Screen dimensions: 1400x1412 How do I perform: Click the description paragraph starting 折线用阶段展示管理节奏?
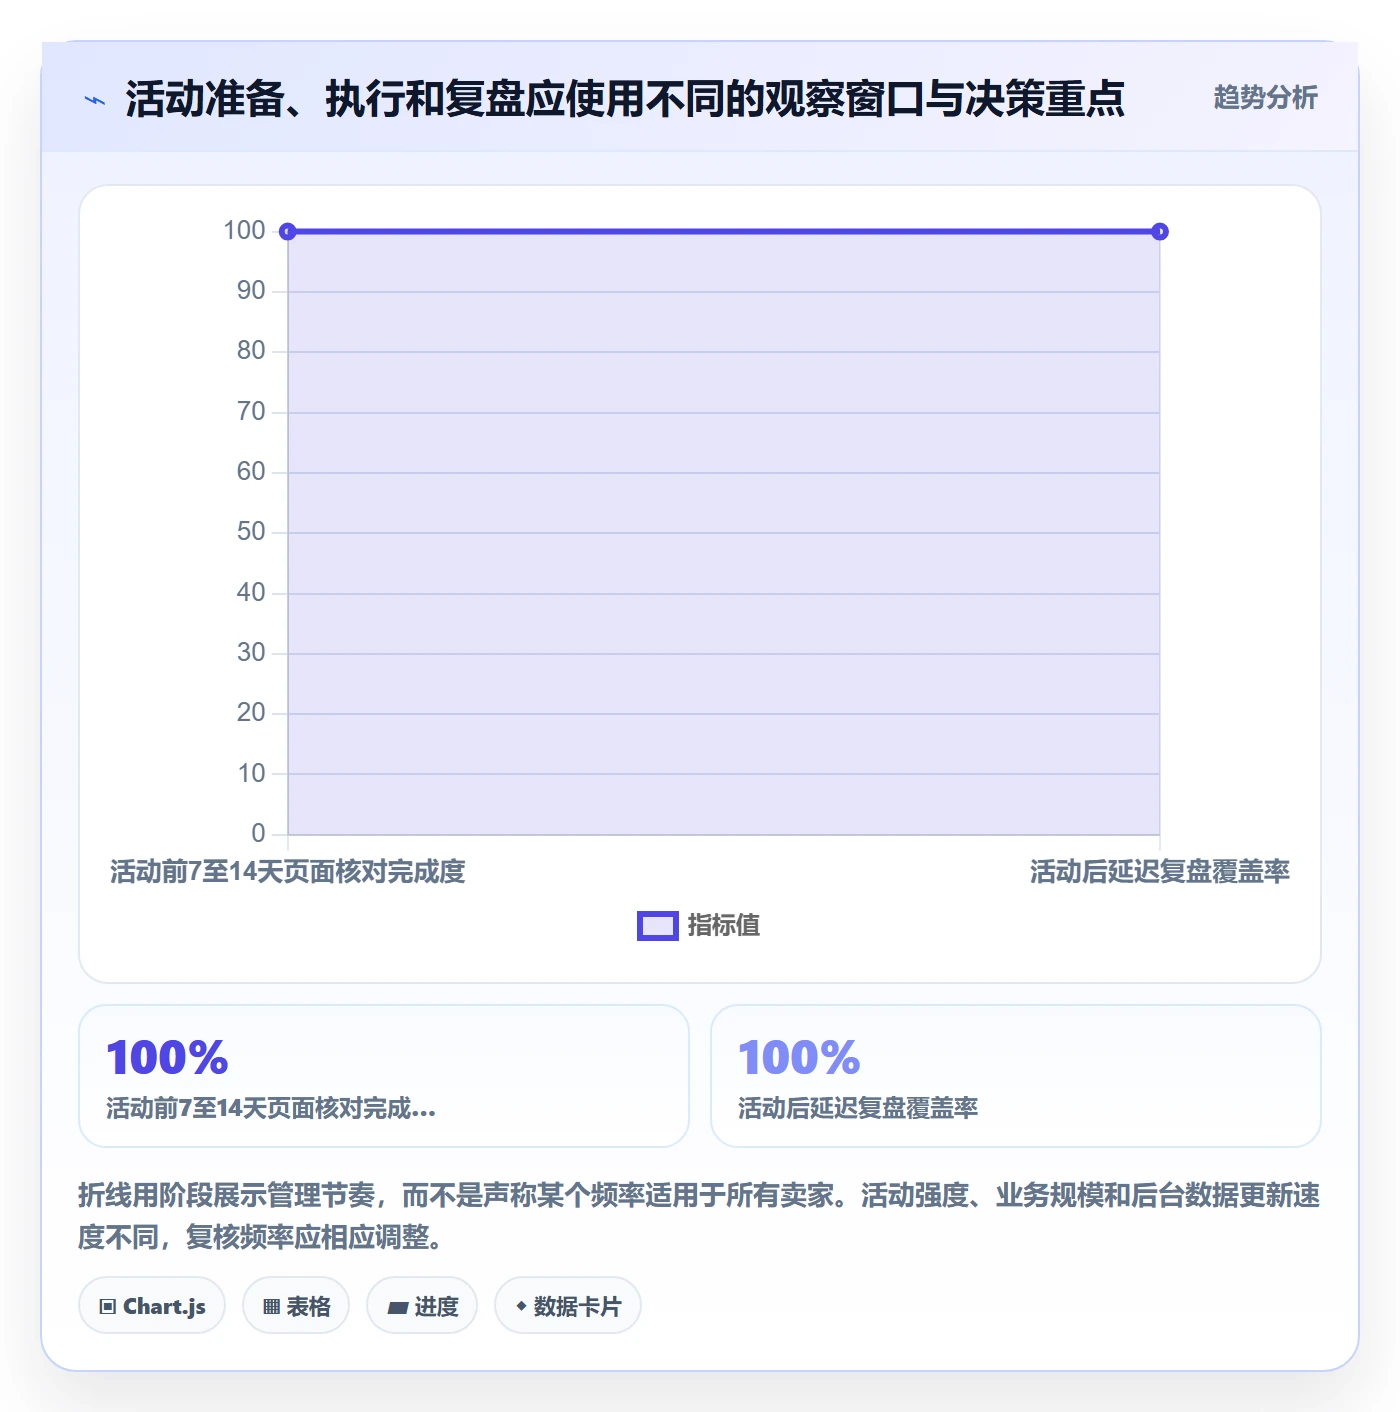point(699,1216)
